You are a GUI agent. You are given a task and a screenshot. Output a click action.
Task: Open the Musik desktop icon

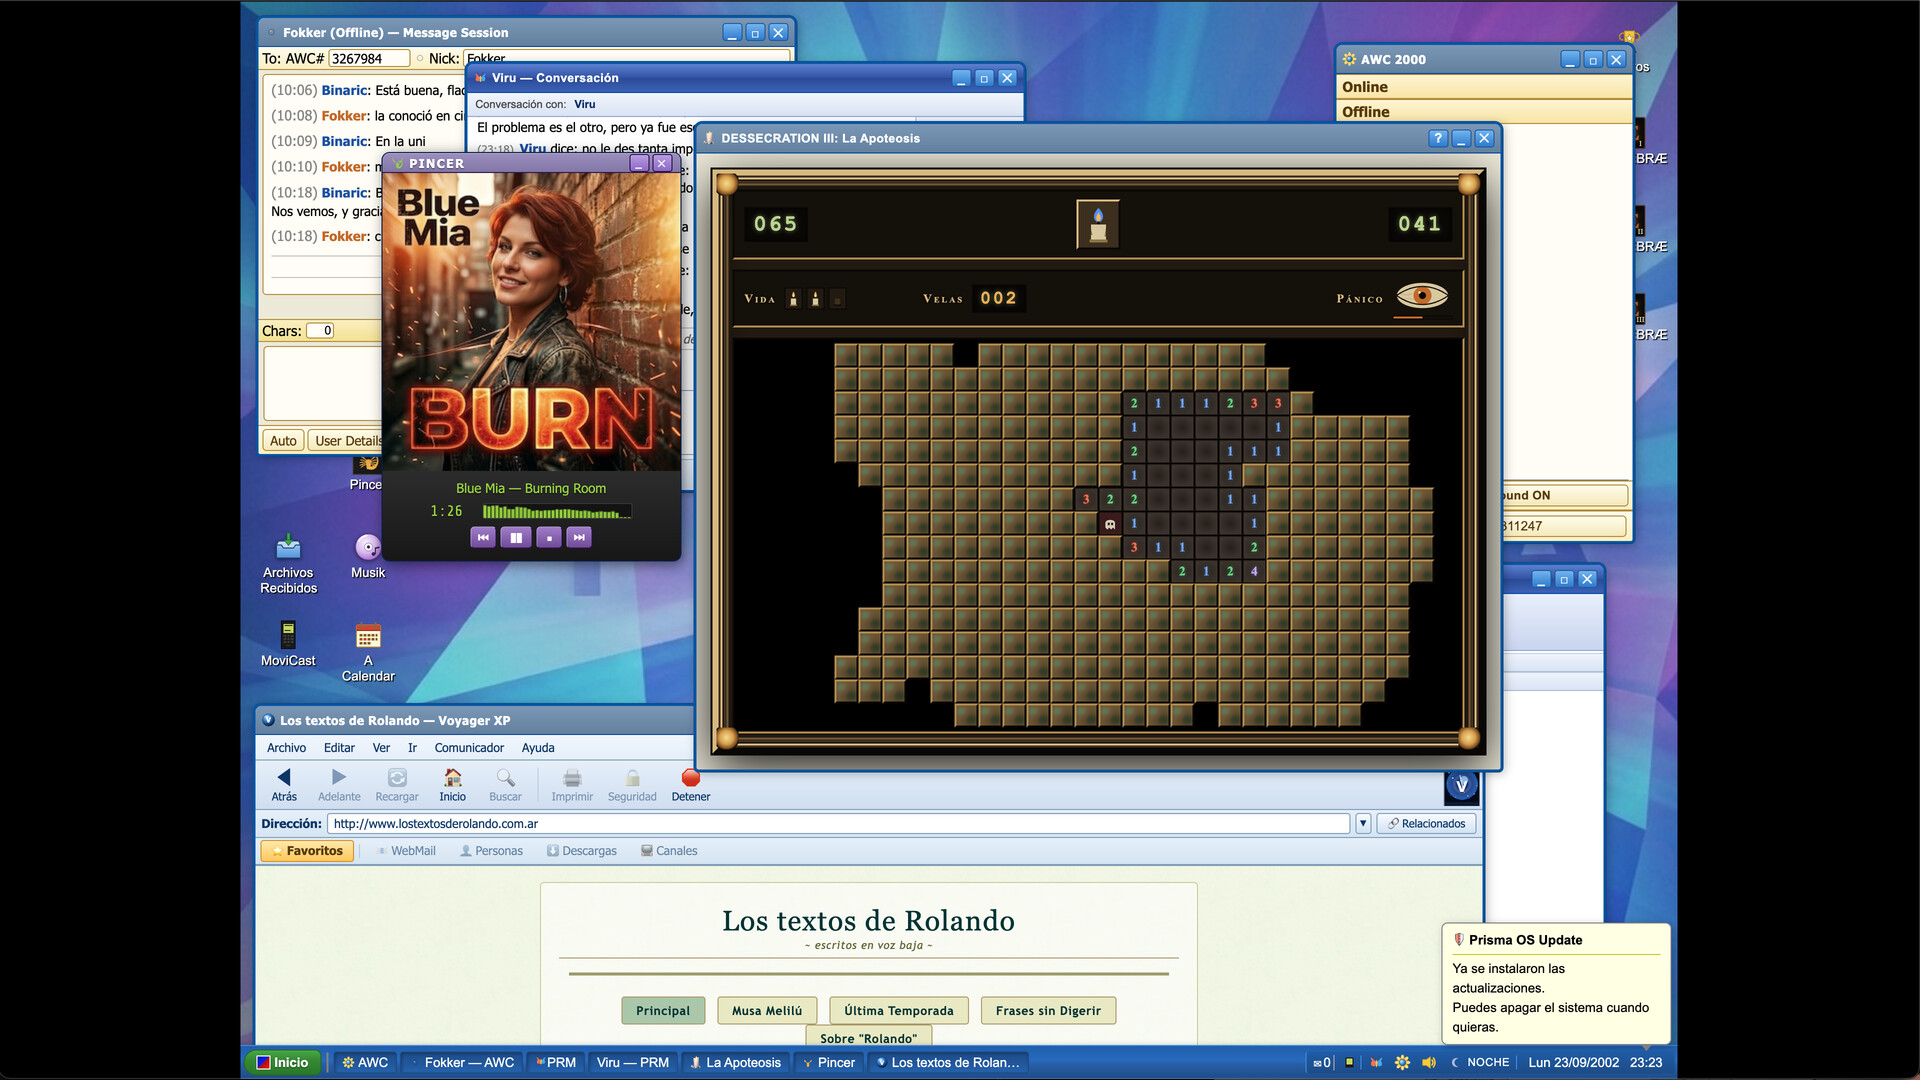click(x=368, y=556)
